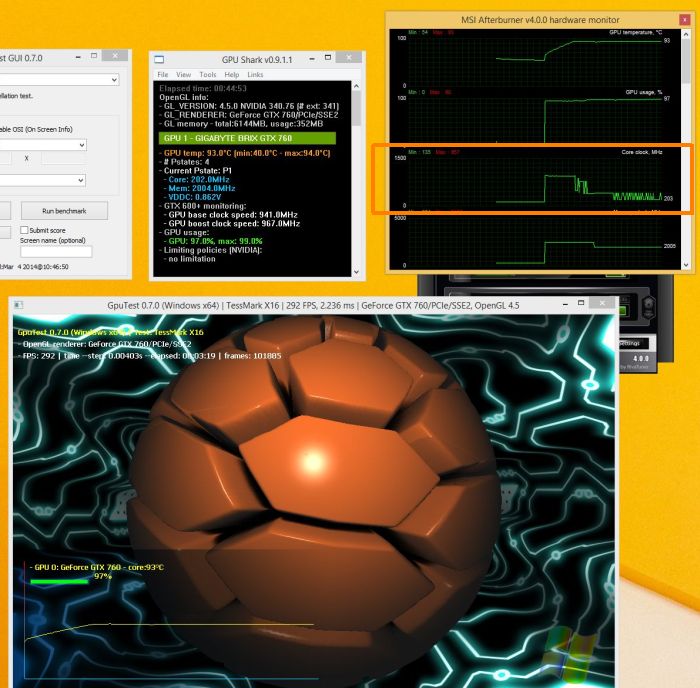Maximize the GpuTest GUI 0.7.0 window

pyautogui.click(x=94, y=56)
